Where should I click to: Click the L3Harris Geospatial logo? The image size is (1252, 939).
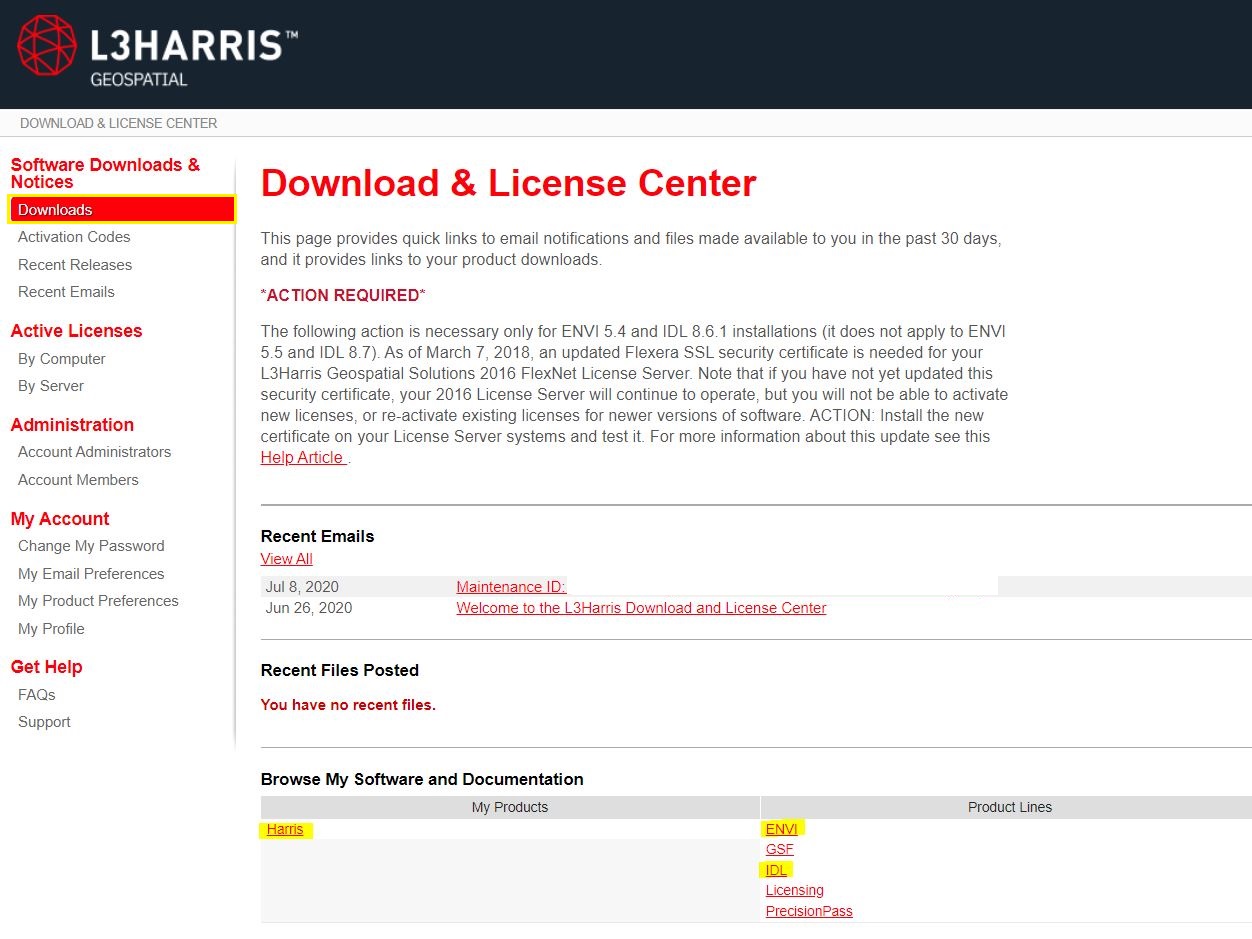[157, 50]
